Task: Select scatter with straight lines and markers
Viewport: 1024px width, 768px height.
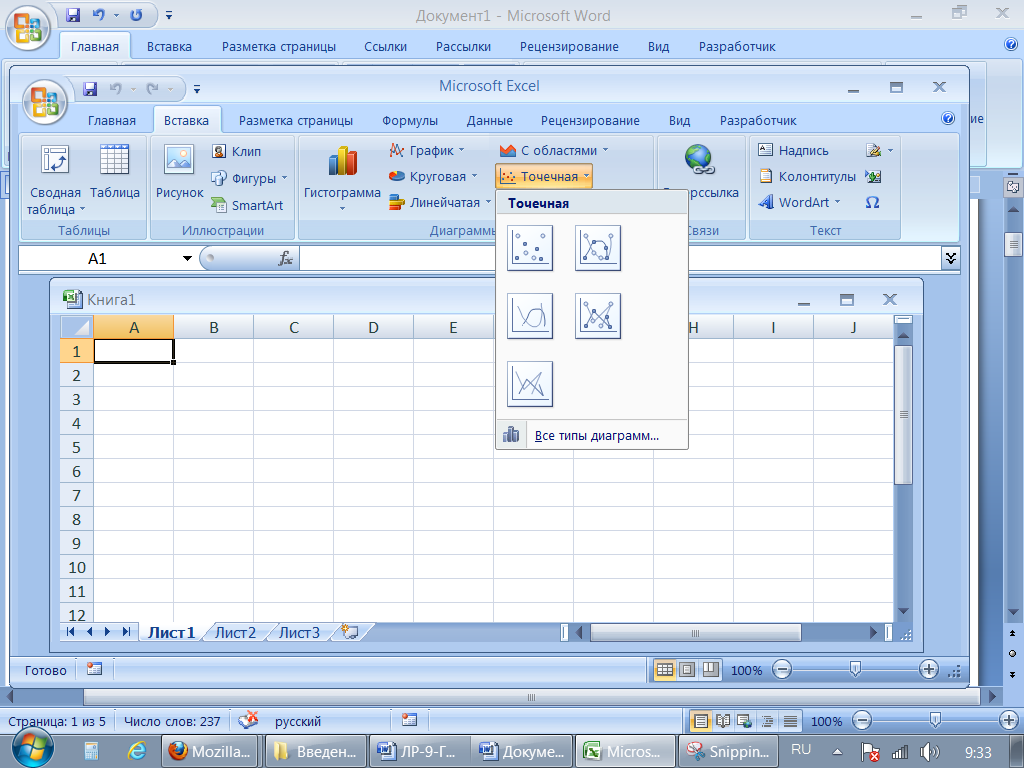Action: tap(598, 316)
